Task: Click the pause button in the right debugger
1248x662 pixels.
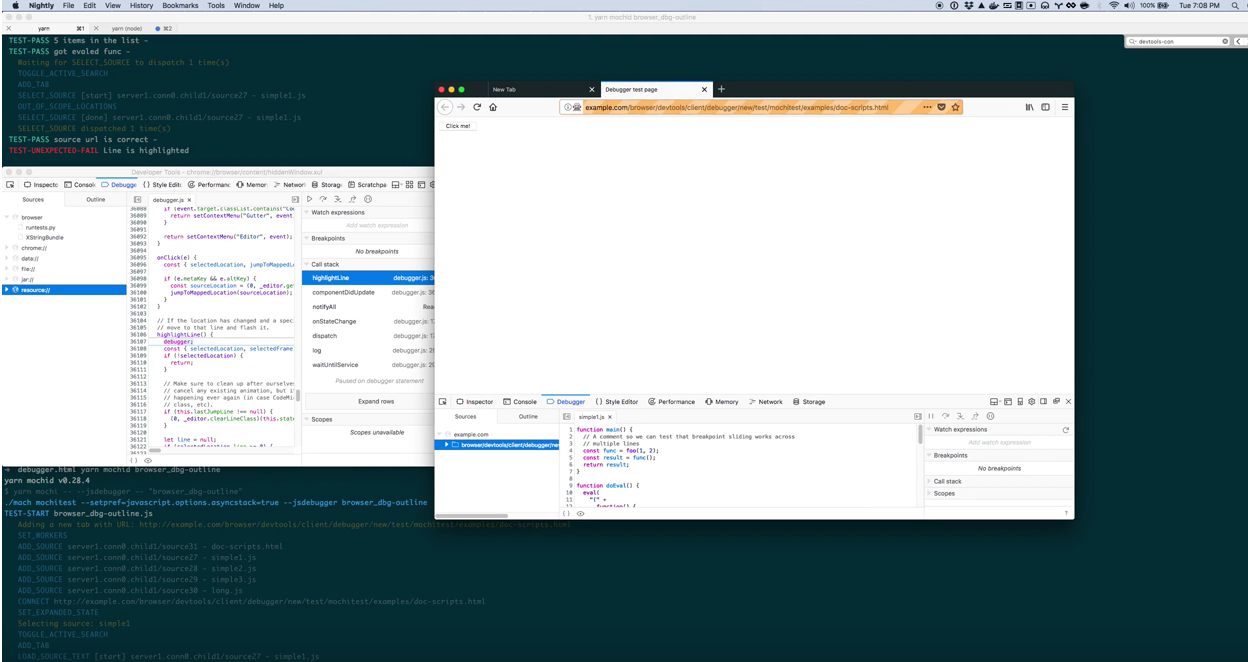Action: pyautogui.click(x=931, y=416)
